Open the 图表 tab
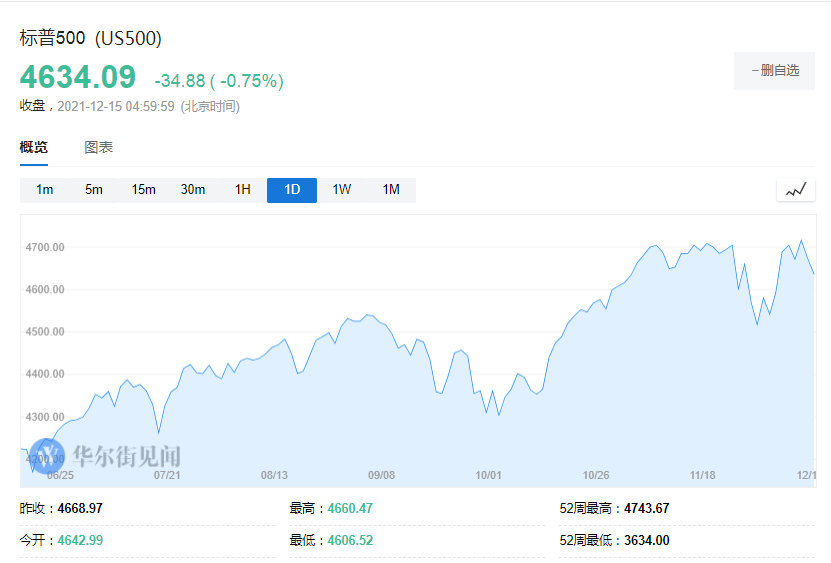The image size is (831, 563). pos(99,147)
